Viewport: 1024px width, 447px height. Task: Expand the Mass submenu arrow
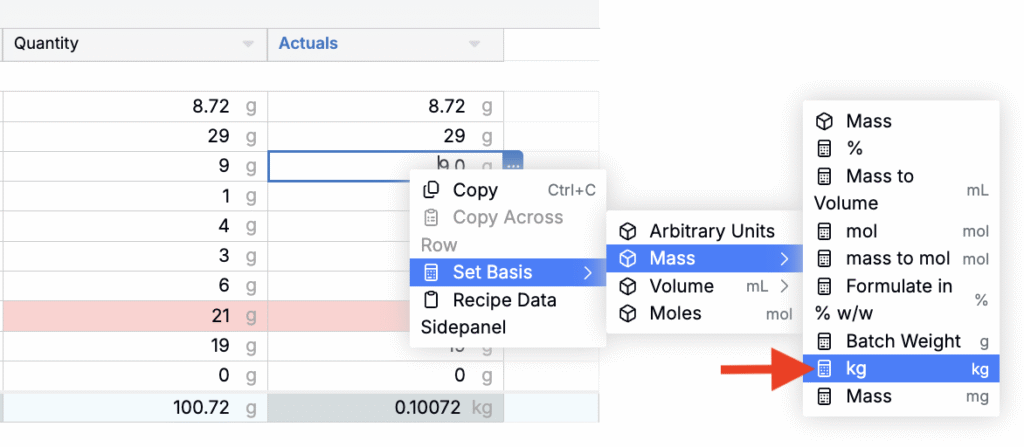[x=784, y=259]
